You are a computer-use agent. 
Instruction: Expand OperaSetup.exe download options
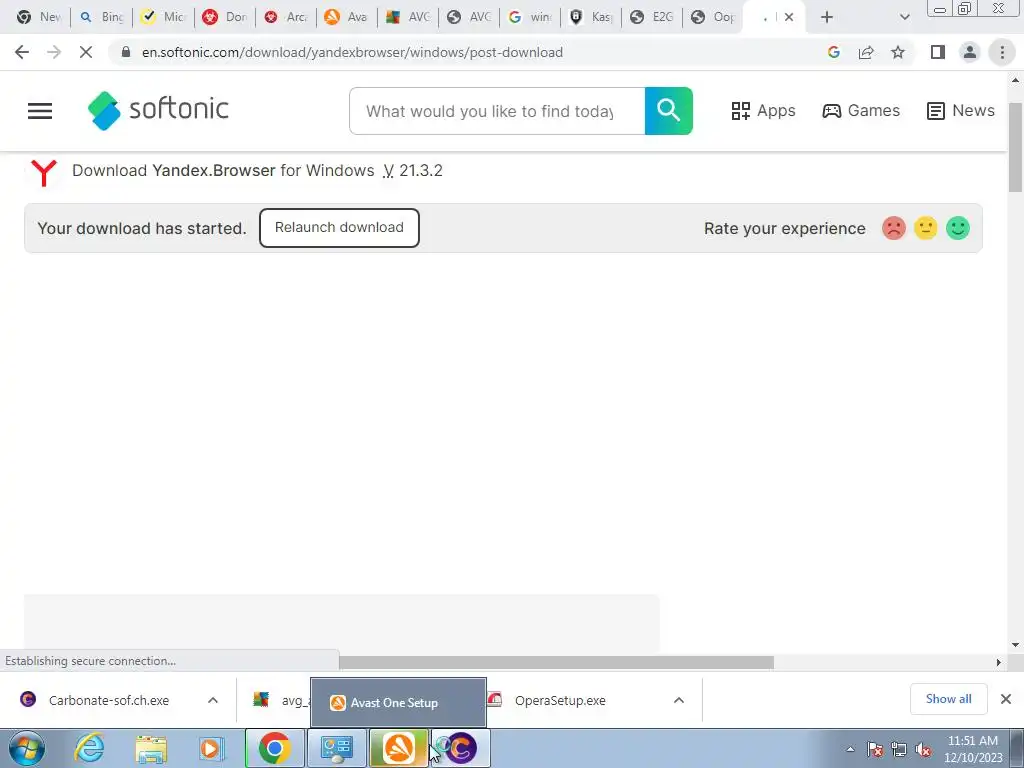pyautogui.click(x=679, y=700)
